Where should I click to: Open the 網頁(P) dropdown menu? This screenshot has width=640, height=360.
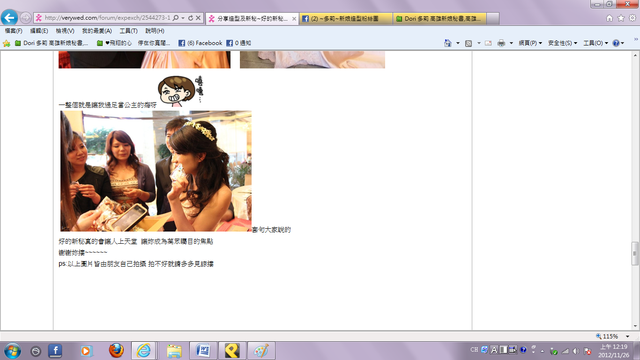pos(530,43)
